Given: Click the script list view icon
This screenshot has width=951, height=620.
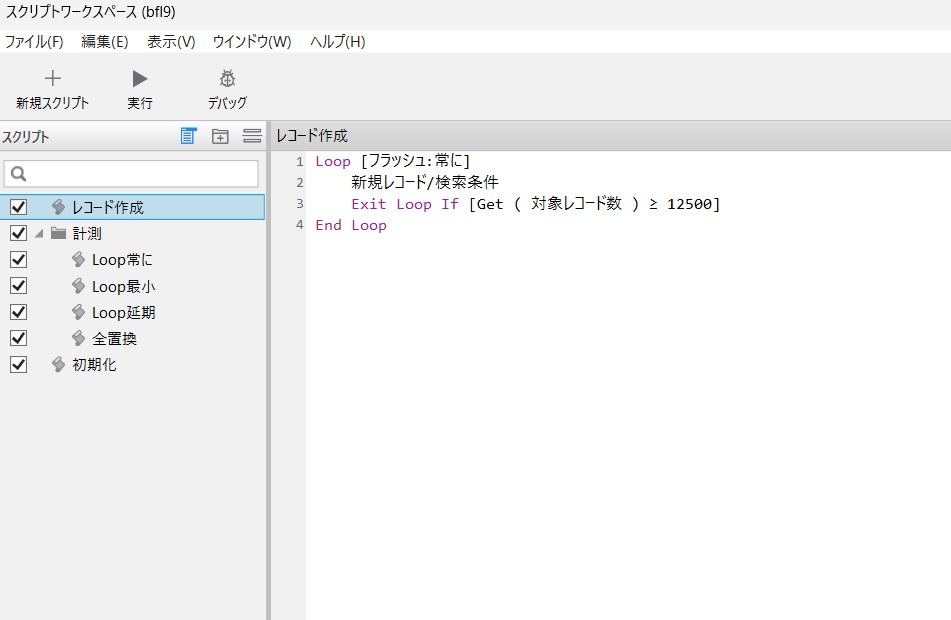Looking at the screenshot, I should 189,136.
